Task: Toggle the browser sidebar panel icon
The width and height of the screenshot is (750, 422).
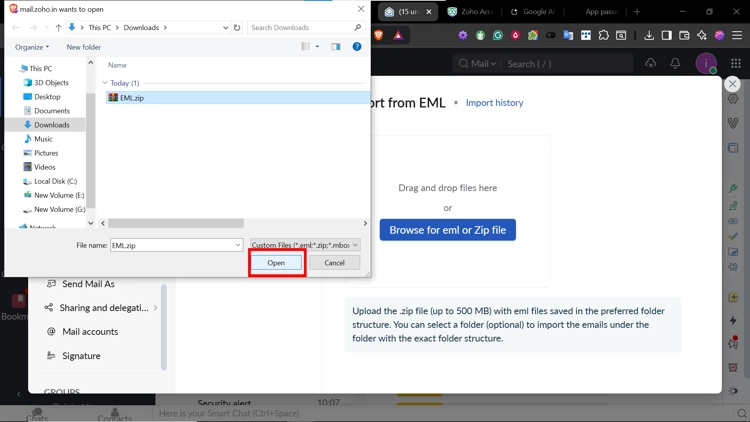Action: (666, 35)
